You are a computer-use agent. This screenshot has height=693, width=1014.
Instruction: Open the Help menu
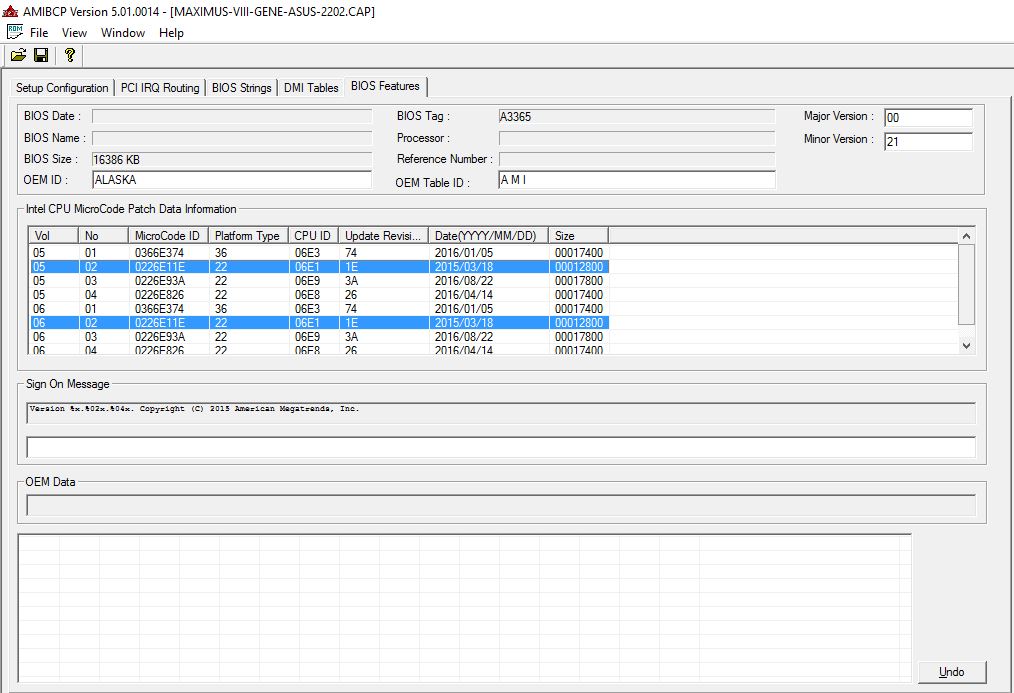tap(171, 33)
